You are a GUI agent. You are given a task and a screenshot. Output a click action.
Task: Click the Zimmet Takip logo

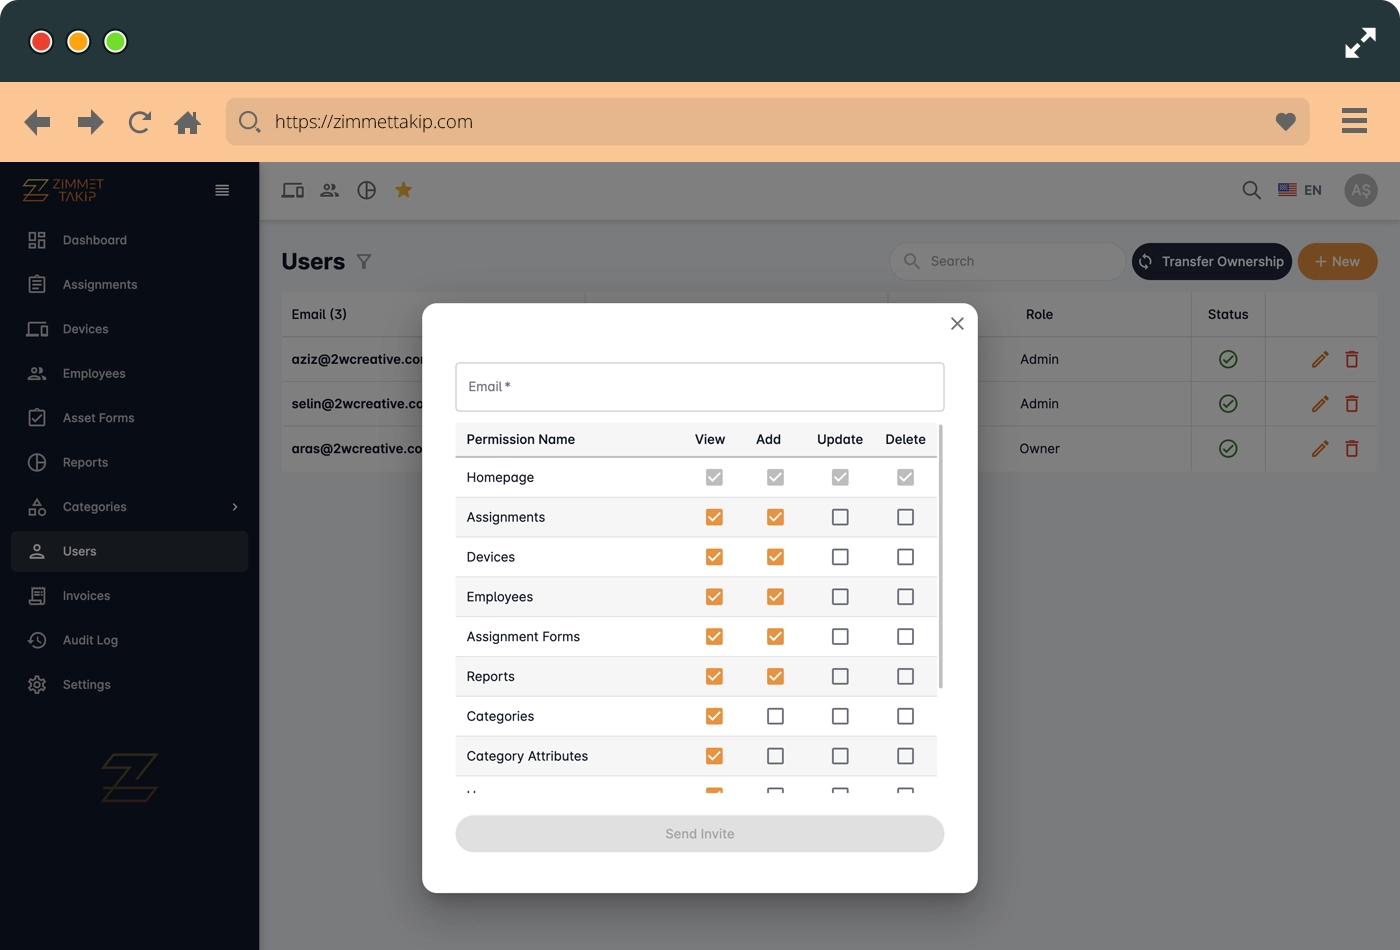pyautogui.click(x=64, y=190)
